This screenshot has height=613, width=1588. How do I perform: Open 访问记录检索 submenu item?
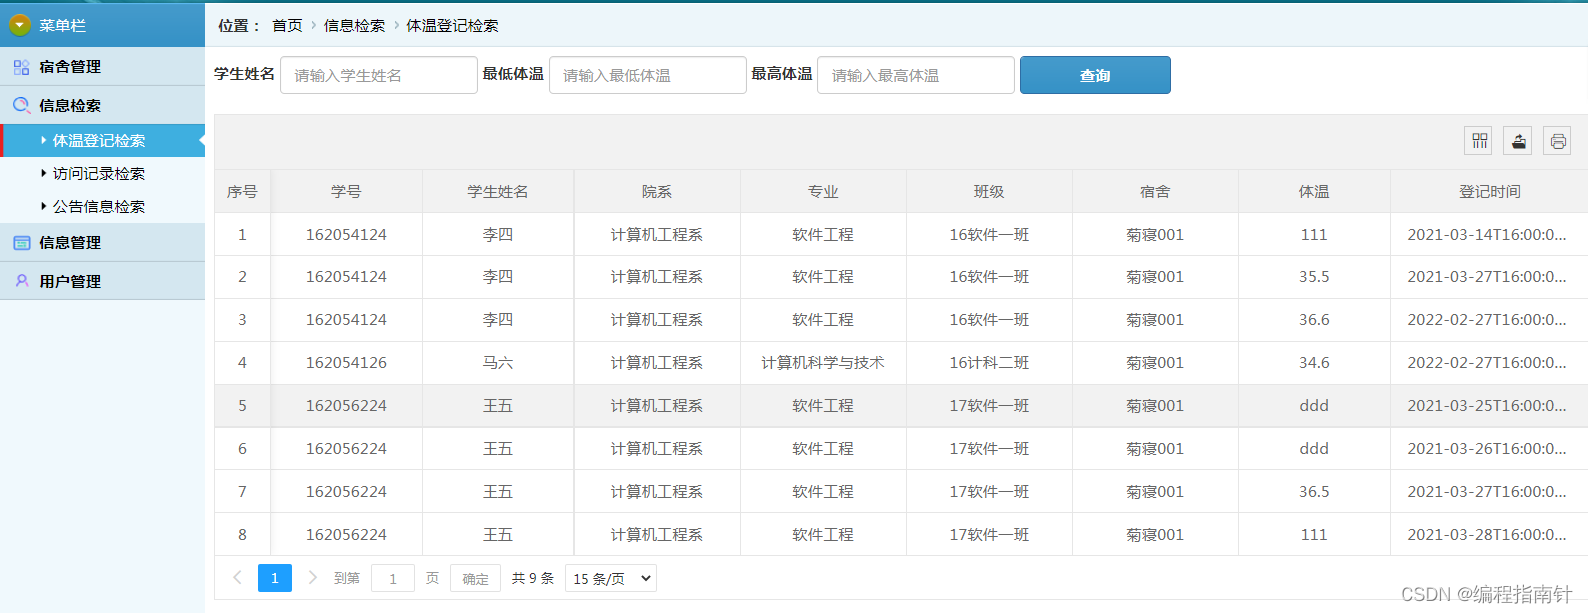[102, 174]
